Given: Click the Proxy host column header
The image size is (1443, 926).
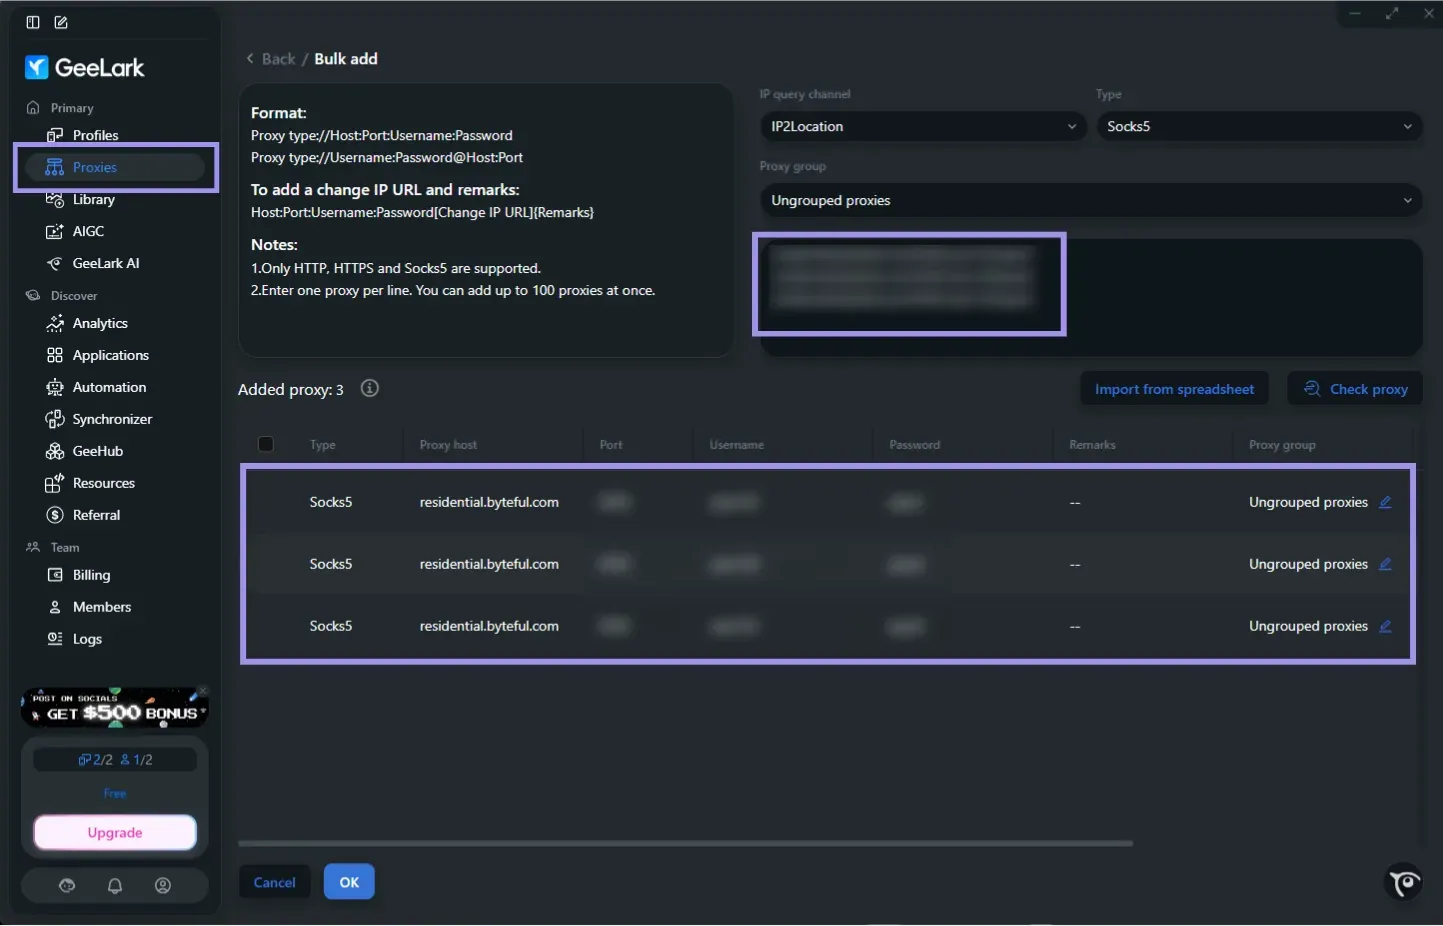Looking at the screenshot, I should tap(448, 445).
